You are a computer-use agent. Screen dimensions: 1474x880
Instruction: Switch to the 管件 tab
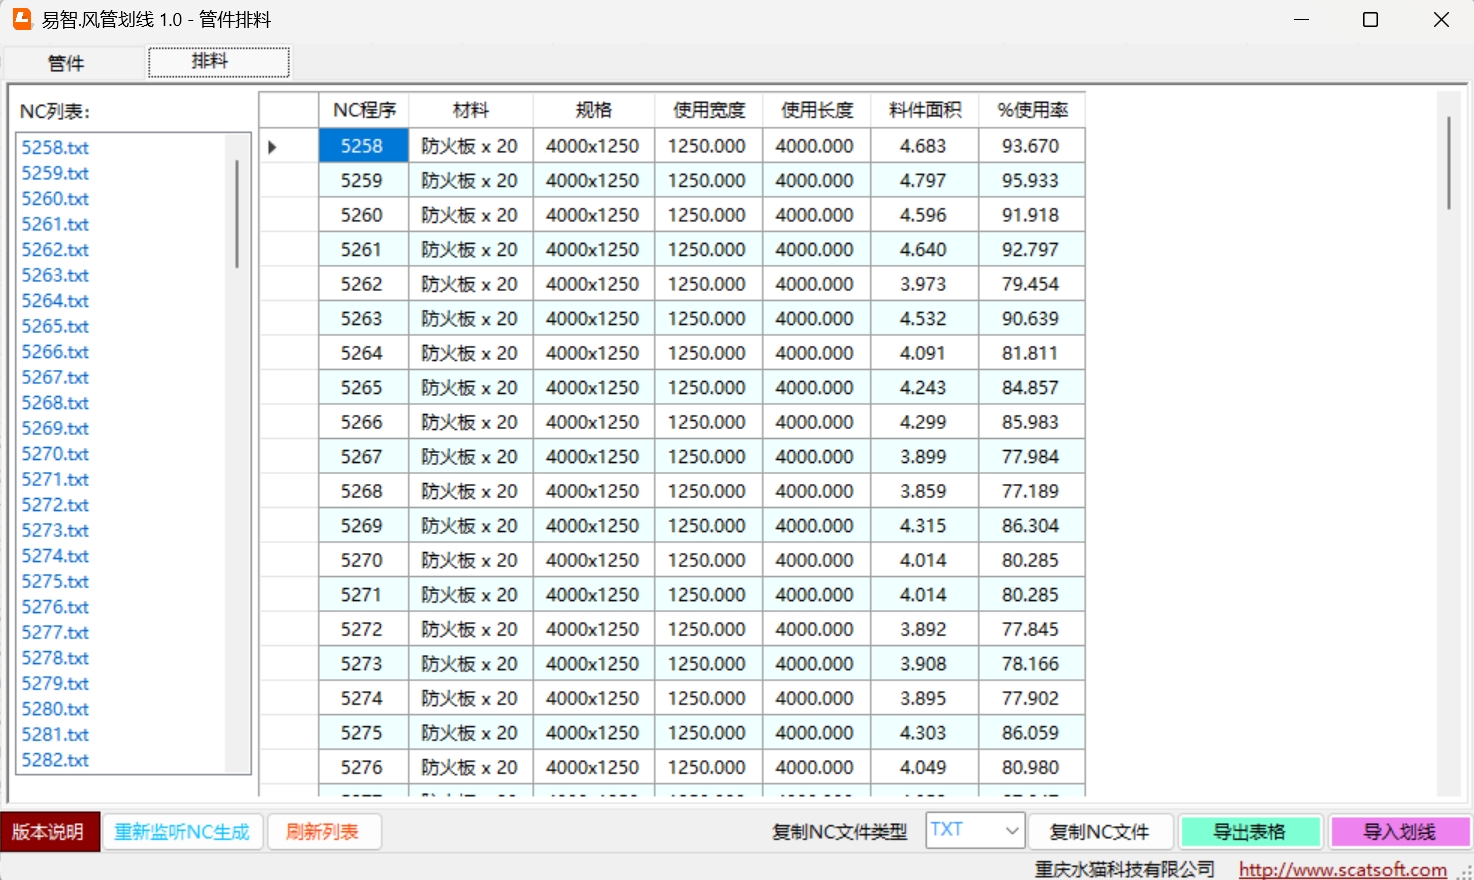(x=66, y=63)
